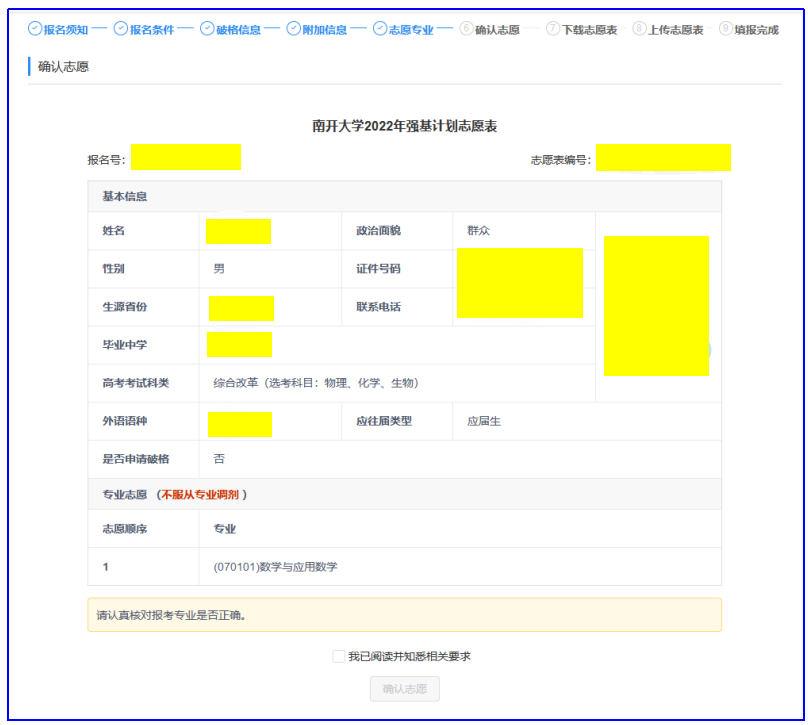
Task: Click the 男 gender value
Action: (x=219, y=268)
